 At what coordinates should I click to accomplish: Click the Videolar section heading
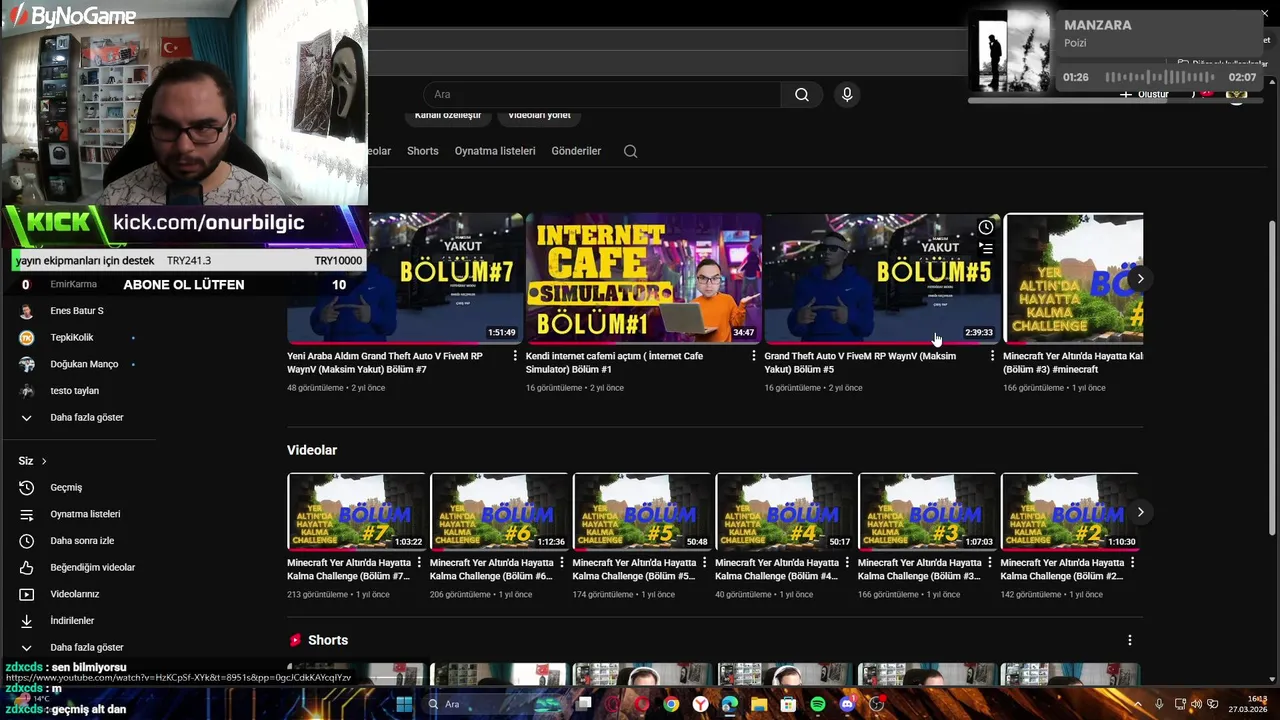click(x=312, y=450)
